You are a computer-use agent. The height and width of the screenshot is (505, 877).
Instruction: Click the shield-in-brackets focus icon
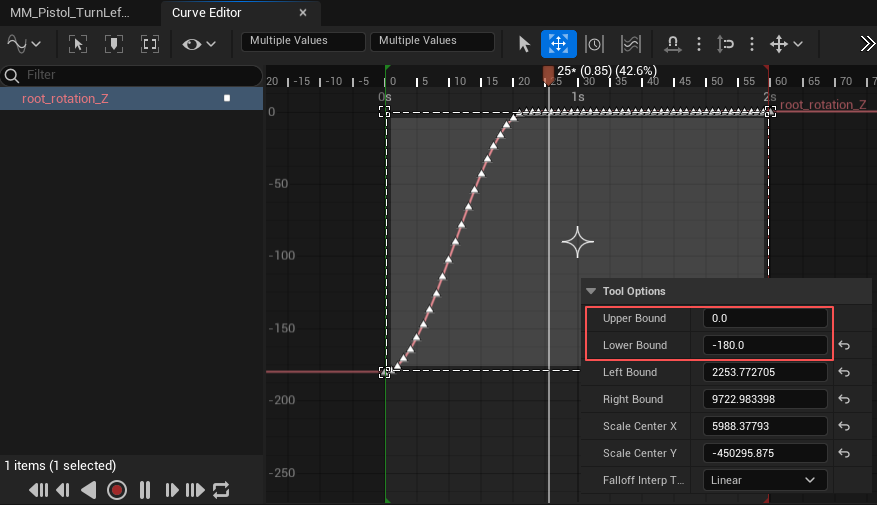click(114, 44)
